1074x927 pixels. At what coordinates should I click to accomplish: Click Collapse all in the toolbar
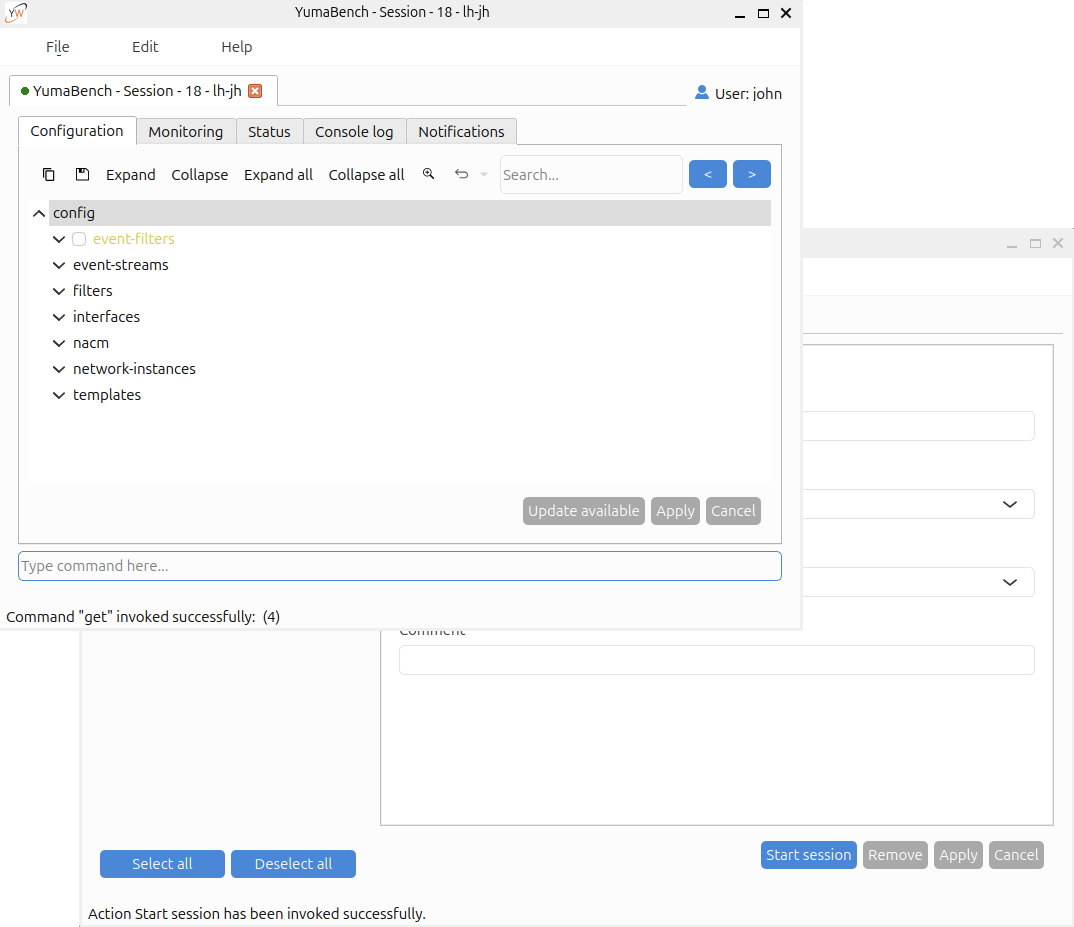(366, 175)
